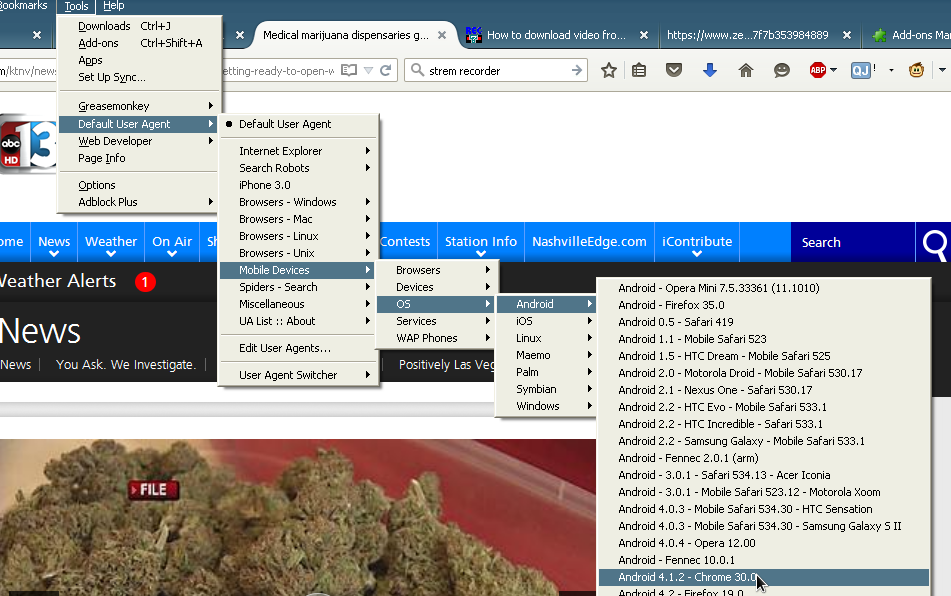Expand the News nav dropdown
Image resolution: width=951 pixels, height=596 pixels.
[54, 254]
